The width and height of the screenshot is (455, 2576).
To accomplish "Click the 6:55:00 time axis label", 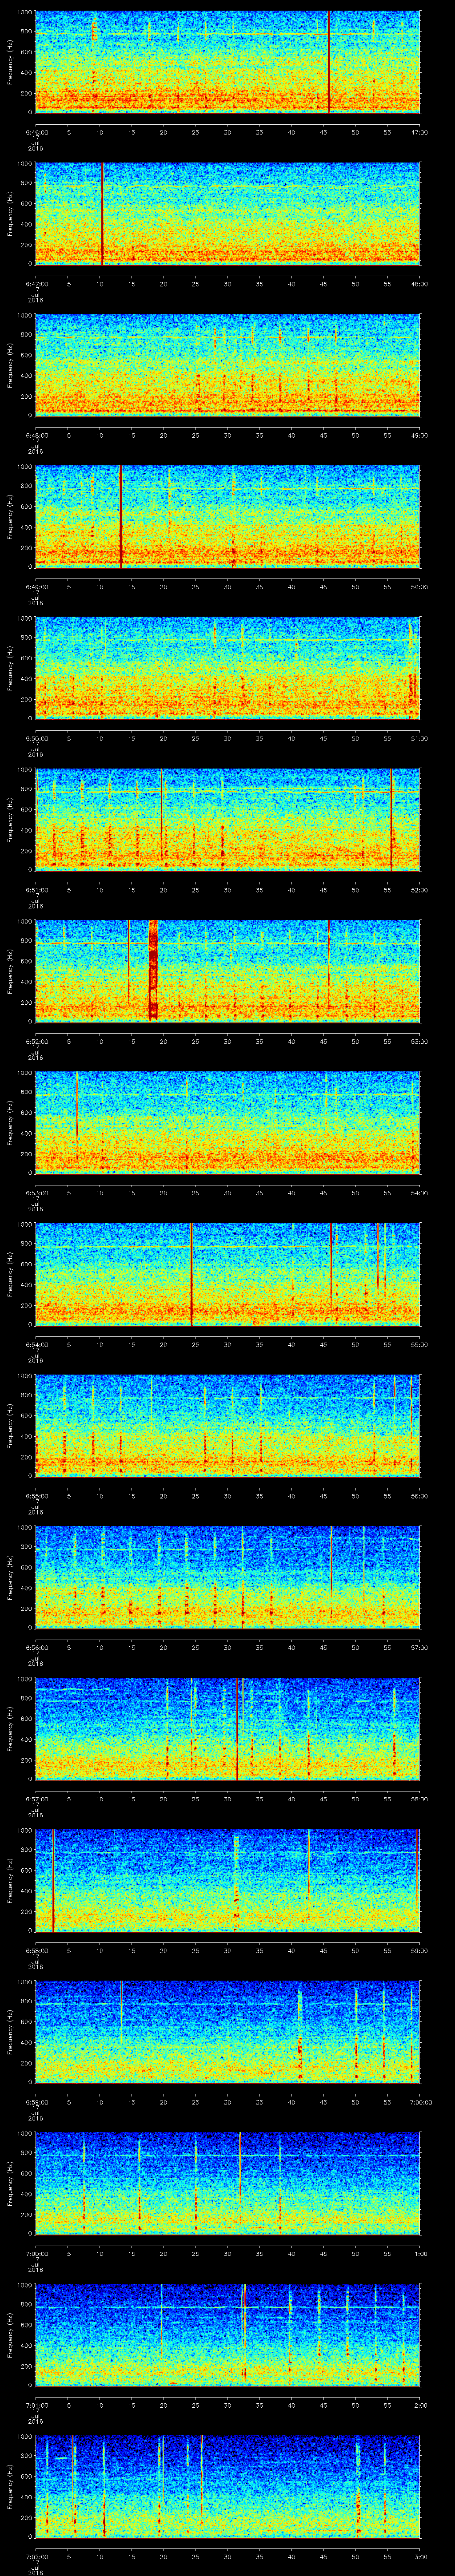I will [36, 1496].
